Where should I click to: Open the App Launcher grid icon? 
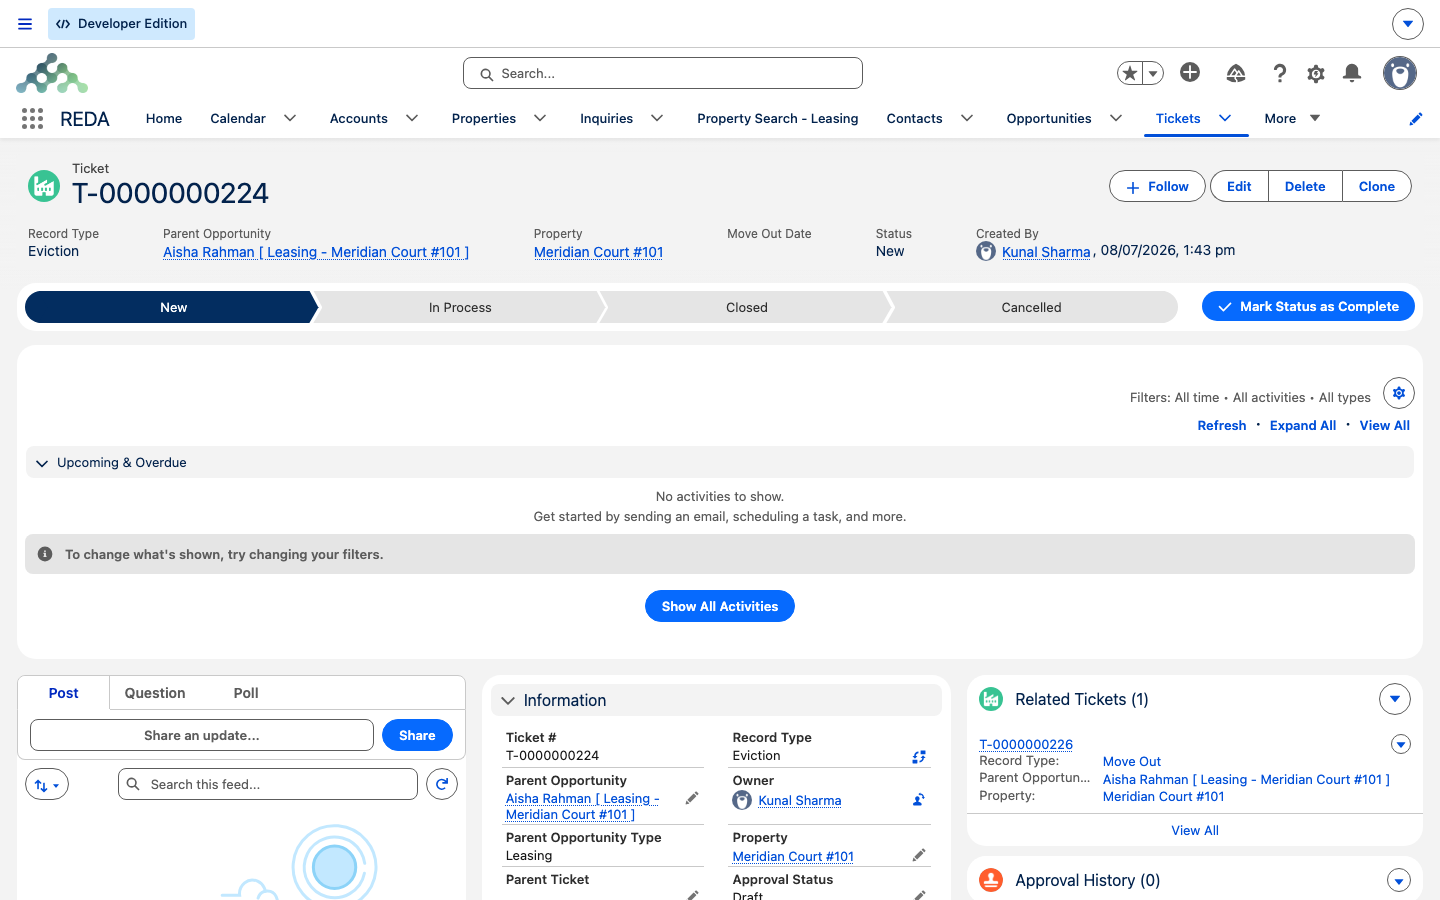point(32,119)
